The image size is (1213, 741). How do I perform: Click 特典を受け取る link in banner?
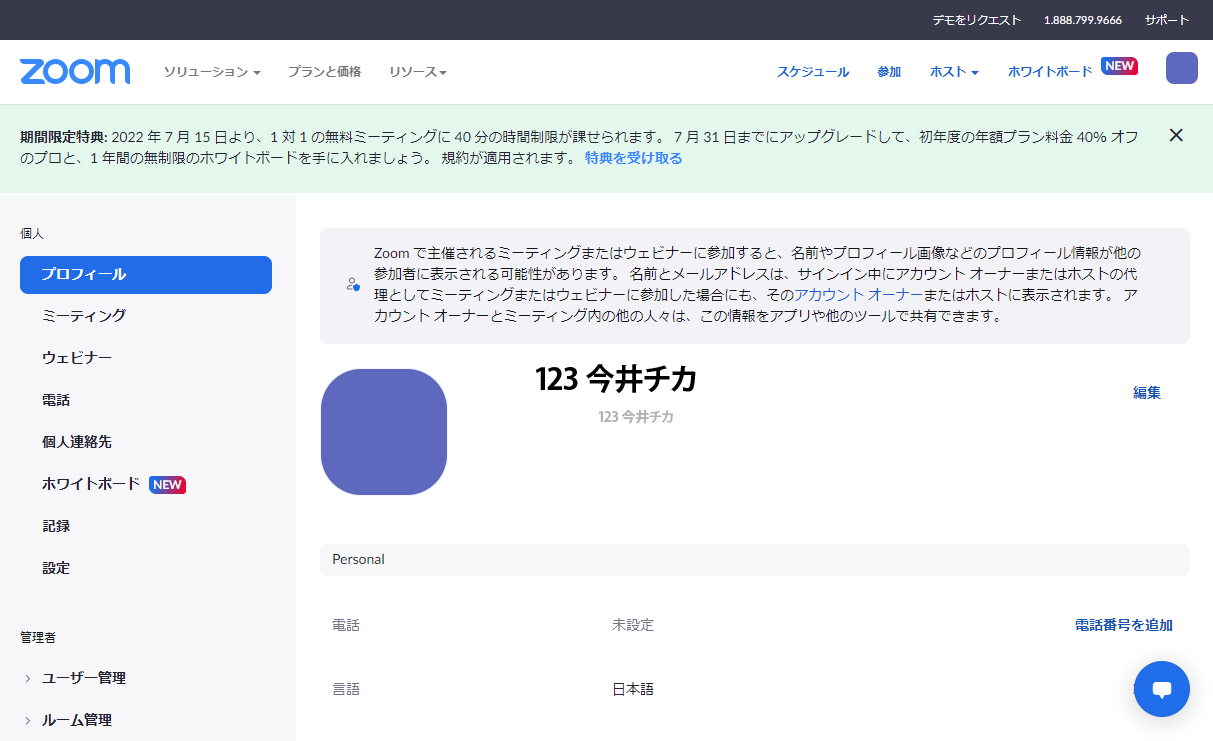pos(634,158)
